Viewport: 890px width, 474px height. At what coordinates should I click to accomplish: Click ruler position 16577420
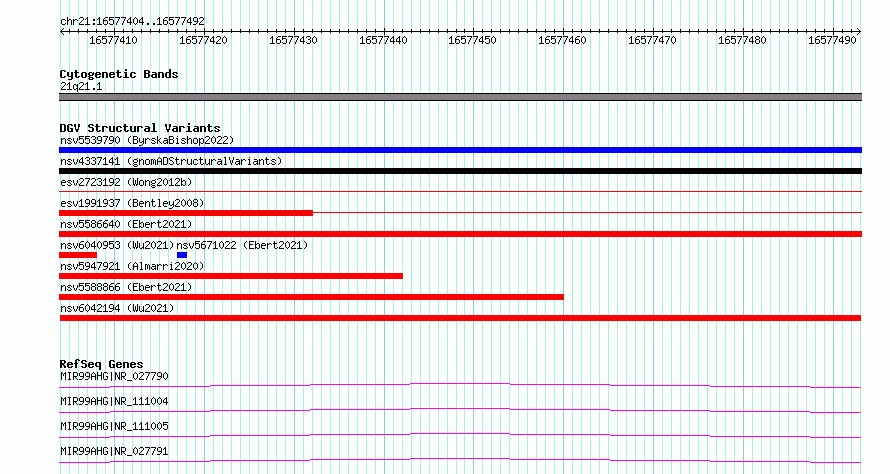[203, 40]
